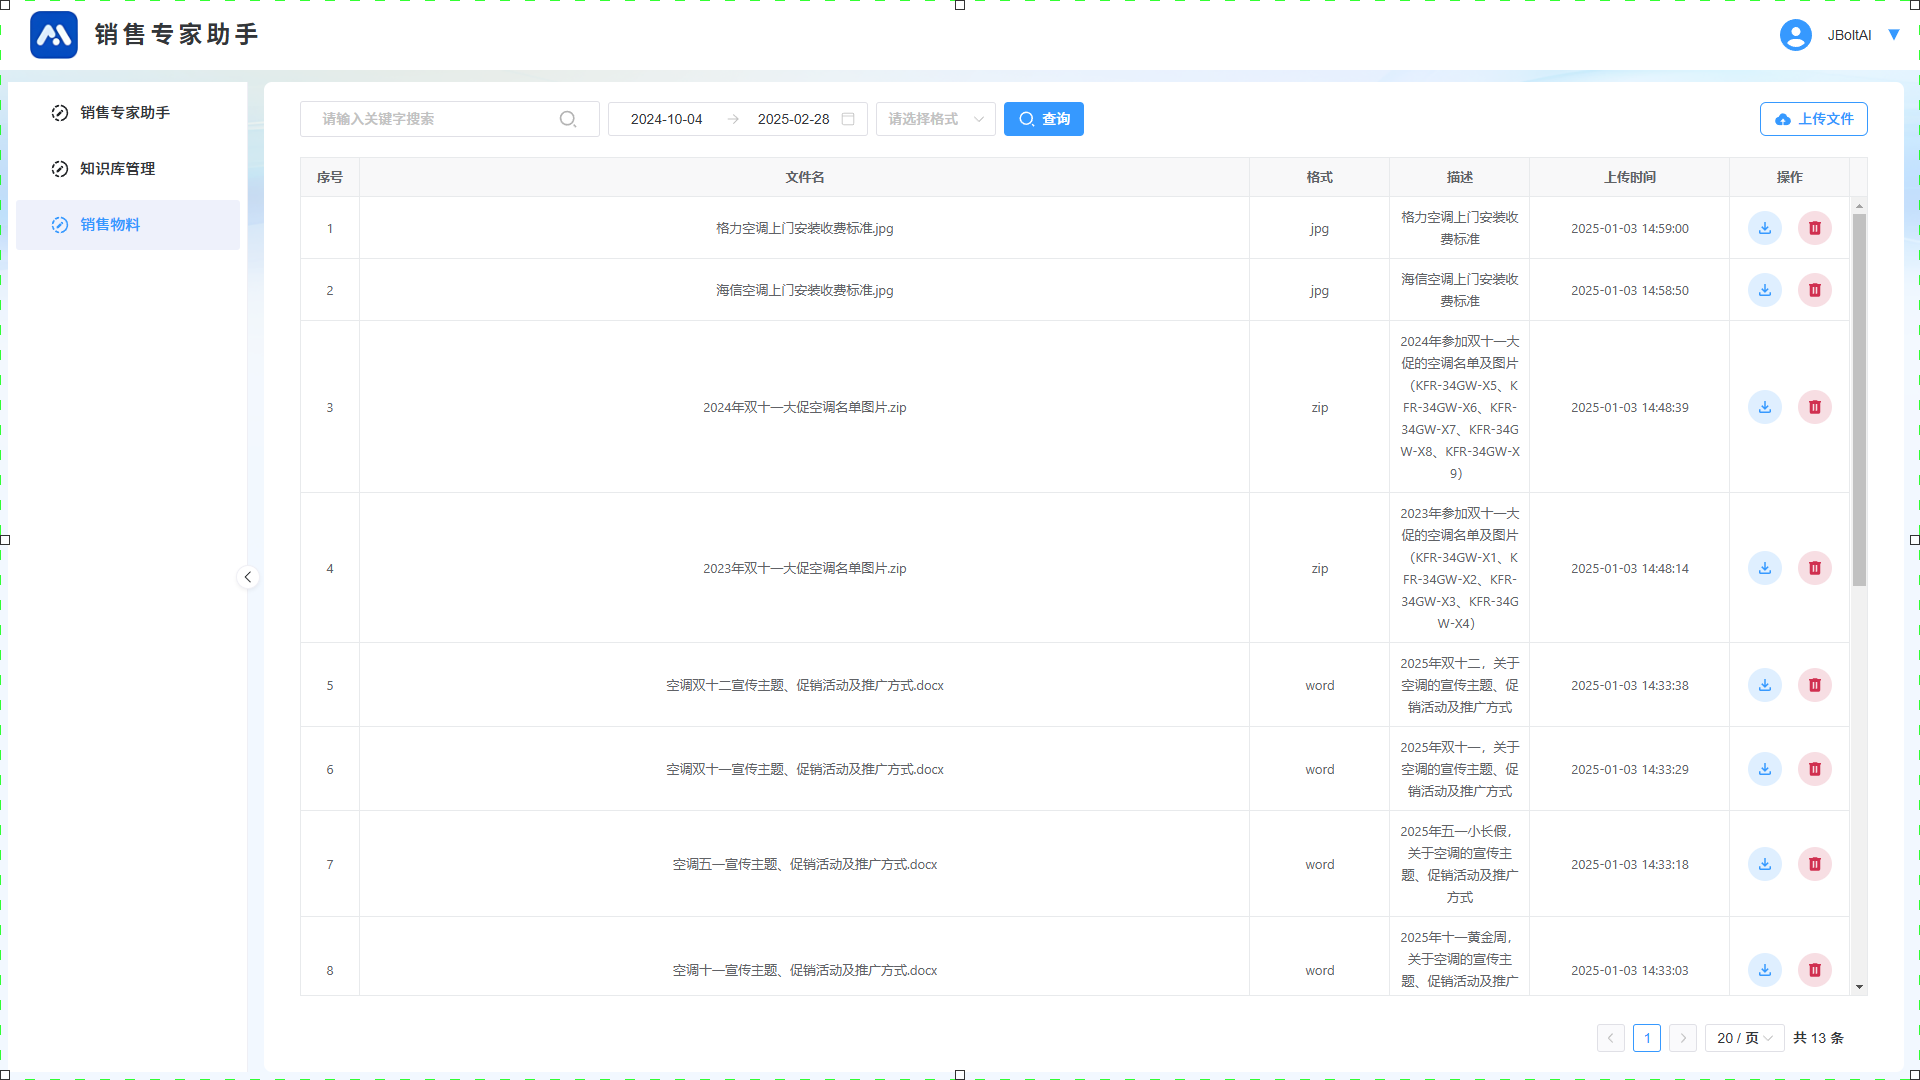Collapse the left sidebar with arrow handle

pyautogui.click(x=248, y=577)
